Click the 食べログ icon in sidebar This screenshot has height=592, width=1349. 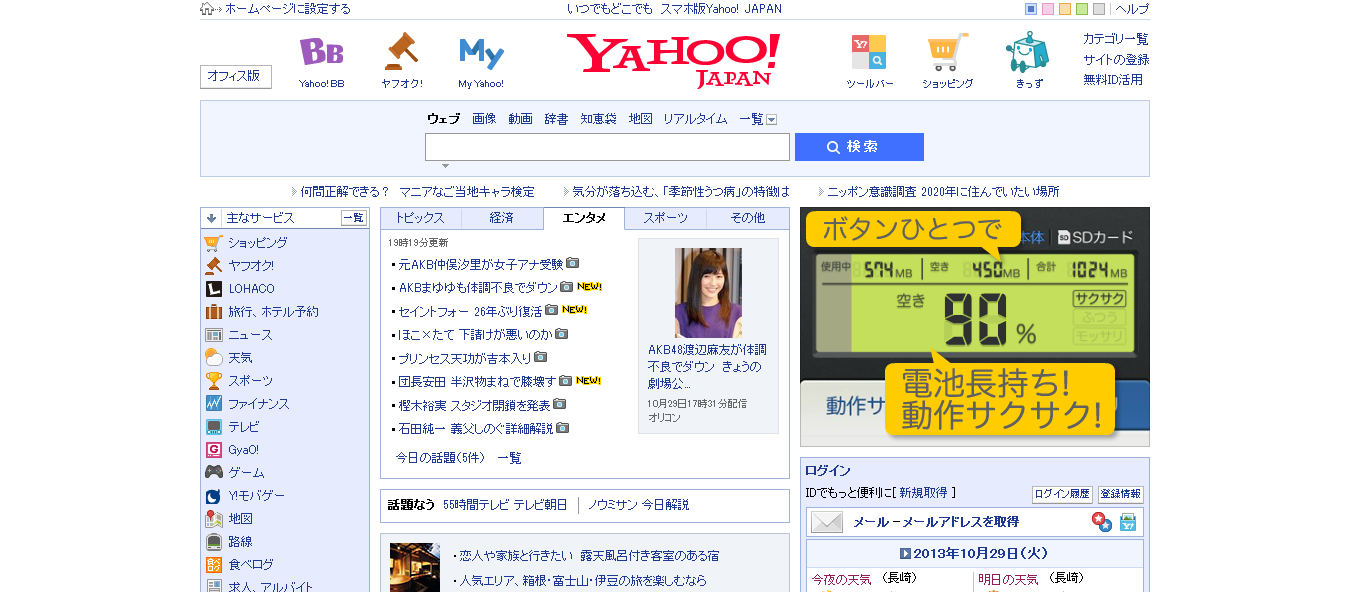(x=213, y=565)
